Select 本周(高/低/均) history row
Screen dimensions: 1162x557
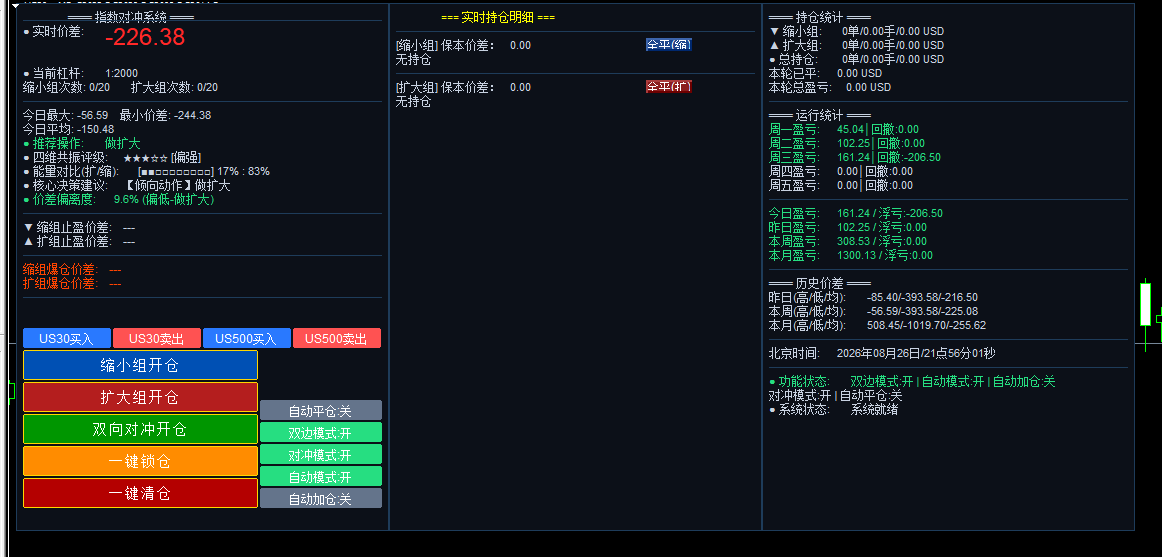[874, 311]
